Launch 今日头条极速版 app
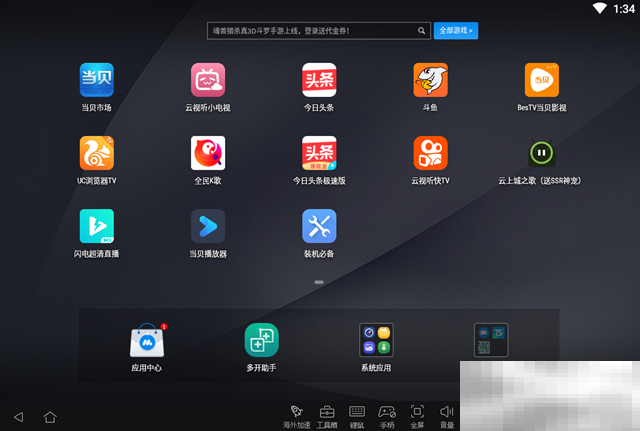Viewport: 640px width, 431px height. click(x=319, y=153)
